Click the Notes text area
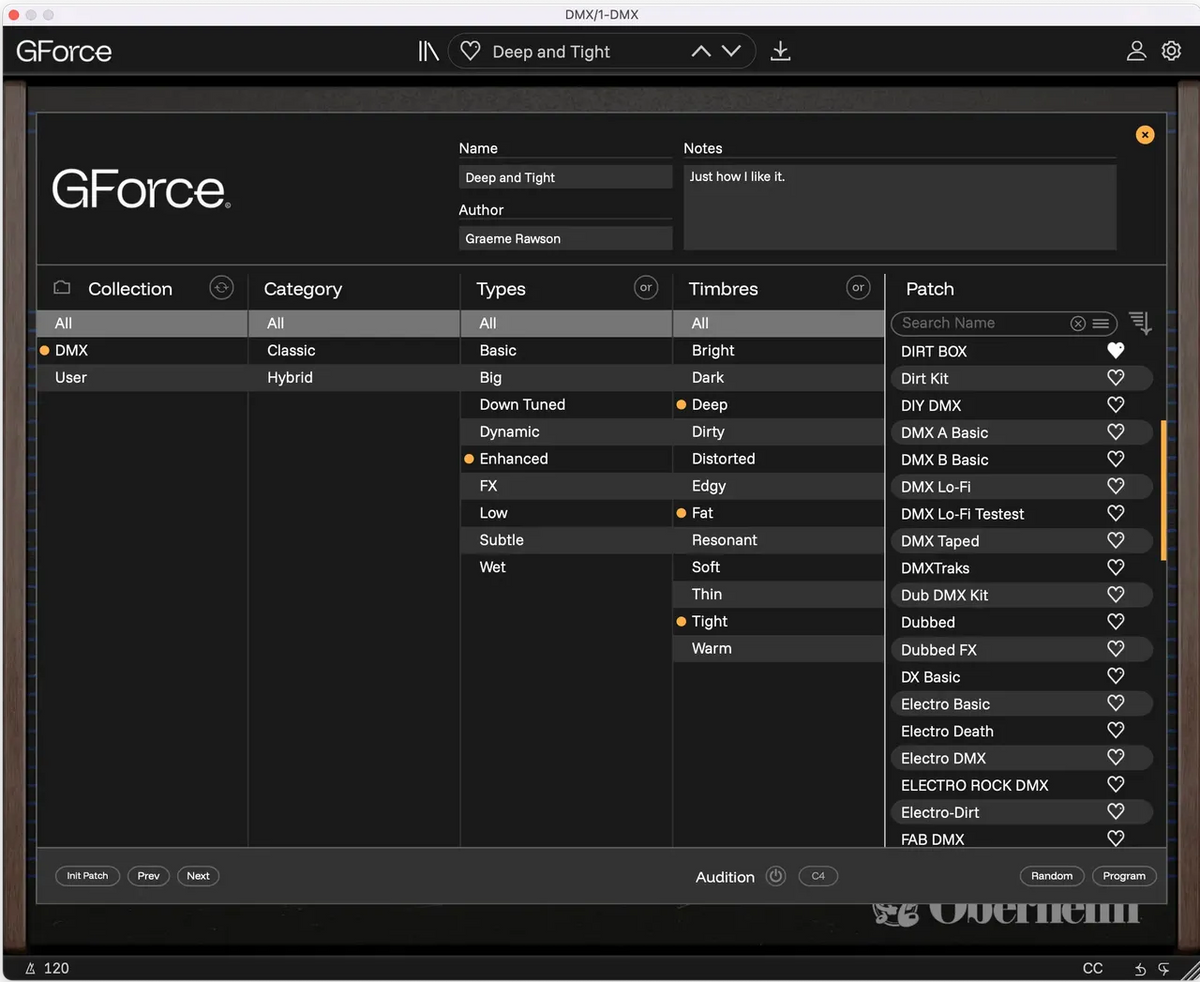This screenshot has width=1200, height=982. 900,207
